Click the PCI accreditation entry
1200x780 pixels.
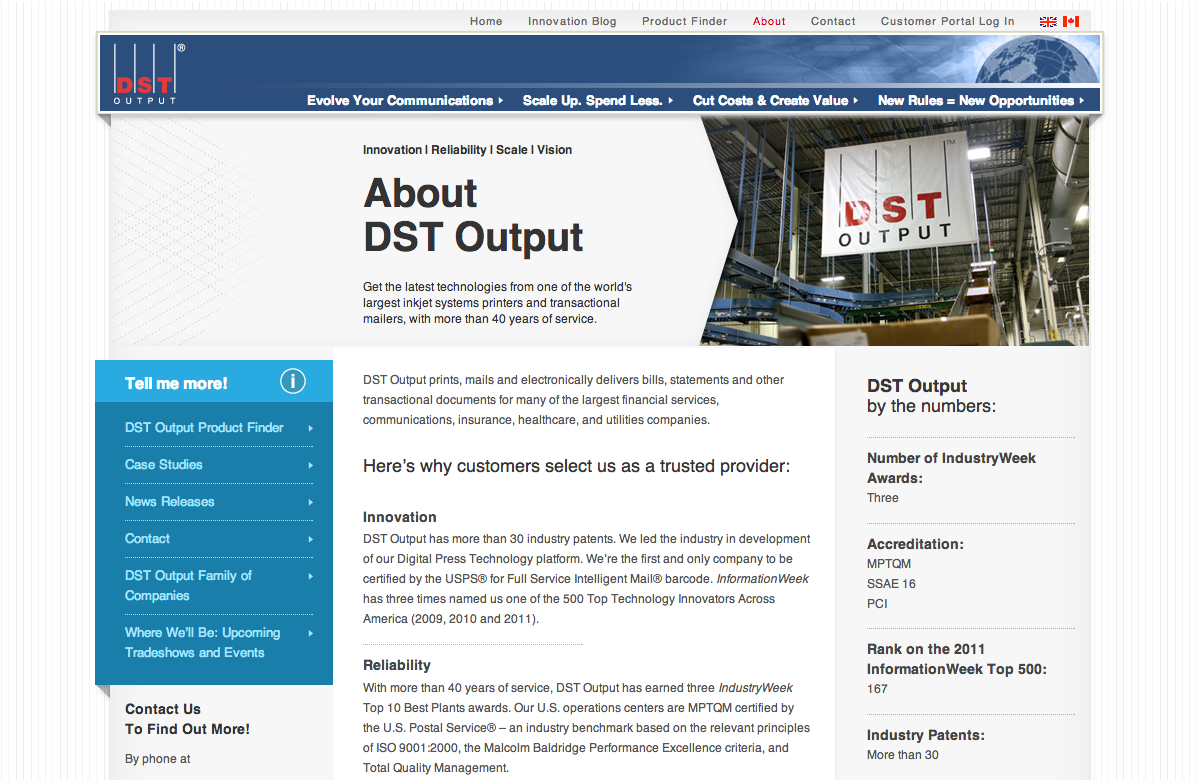coord(877,604)
